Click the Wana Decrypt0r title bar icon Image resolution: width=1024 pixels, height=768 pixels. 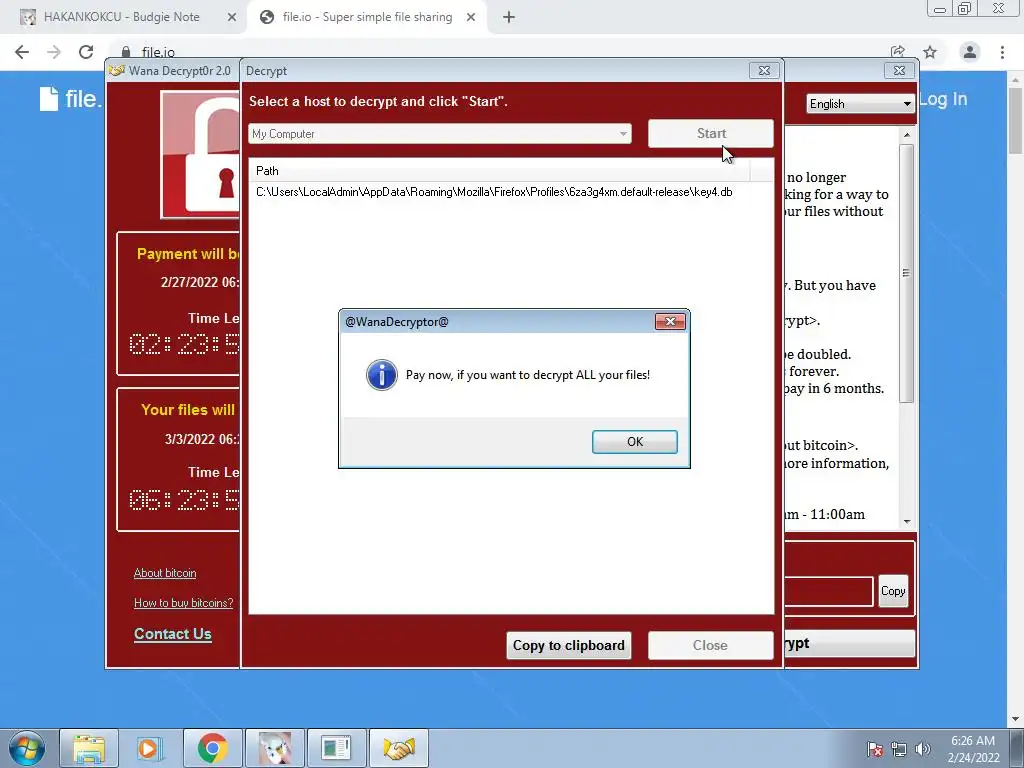[x=117, y=71]
